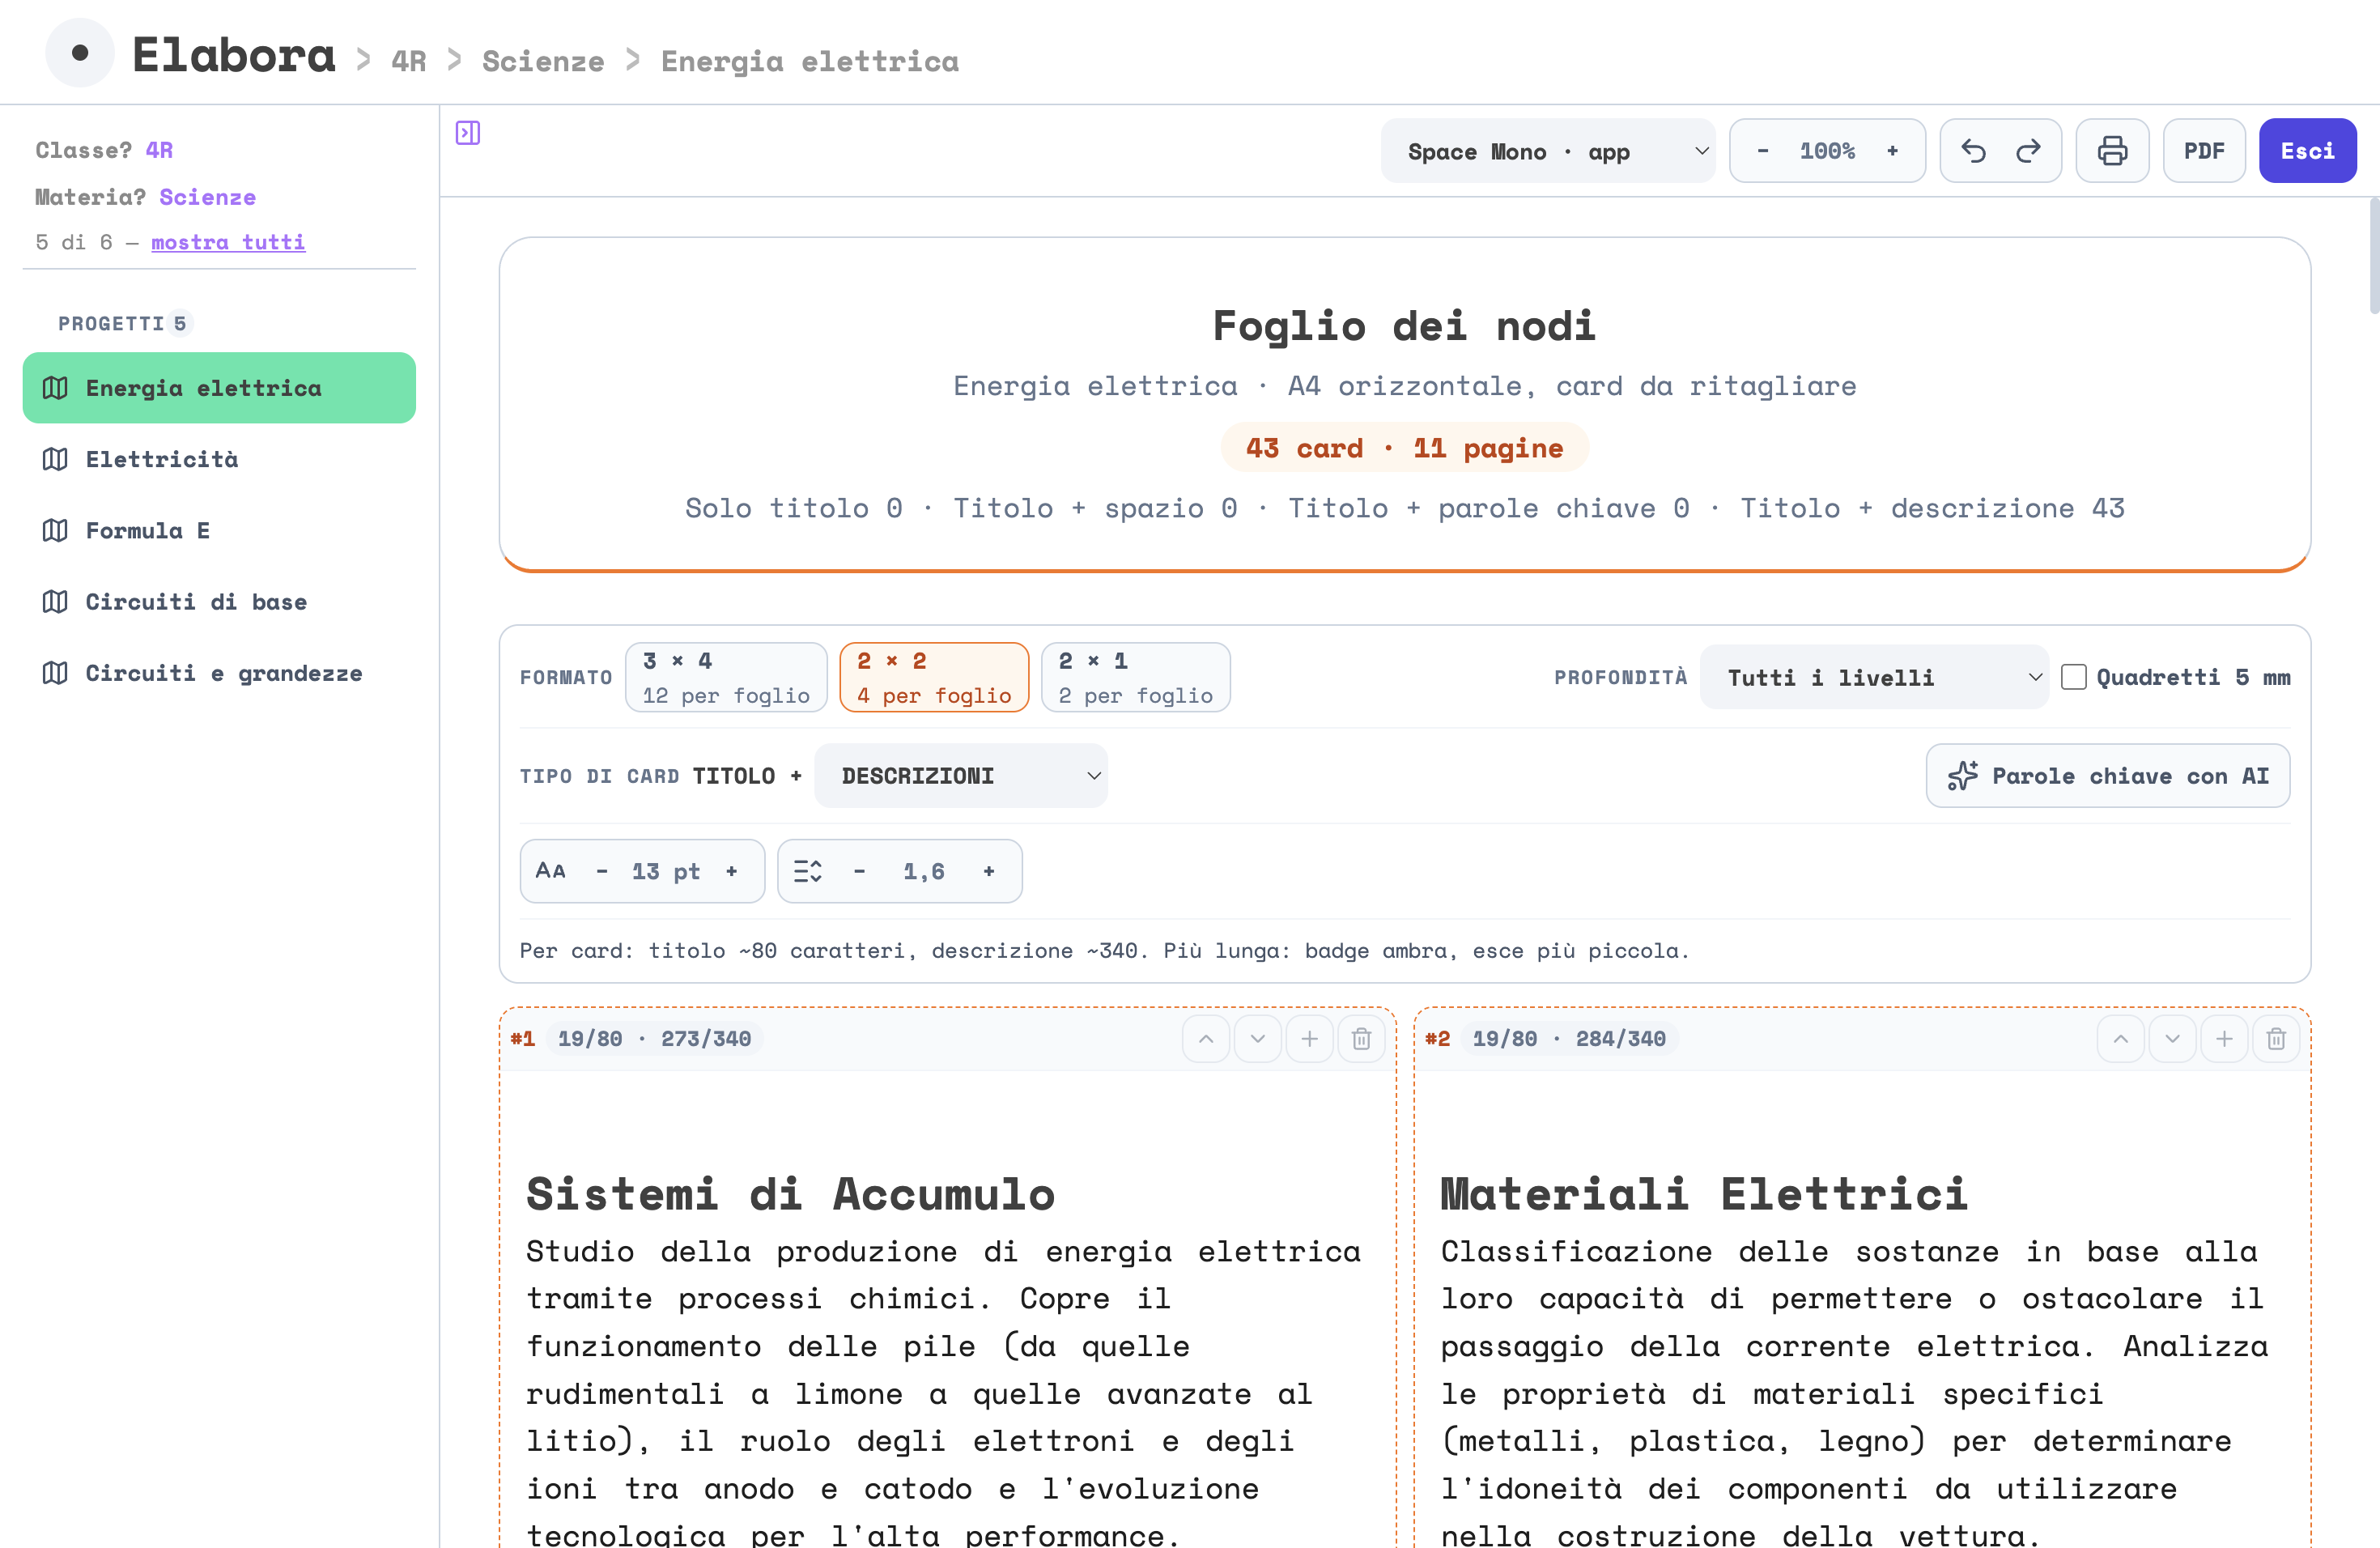Click the font size AA icon
2380x1548 pixels.
[551, 871]
